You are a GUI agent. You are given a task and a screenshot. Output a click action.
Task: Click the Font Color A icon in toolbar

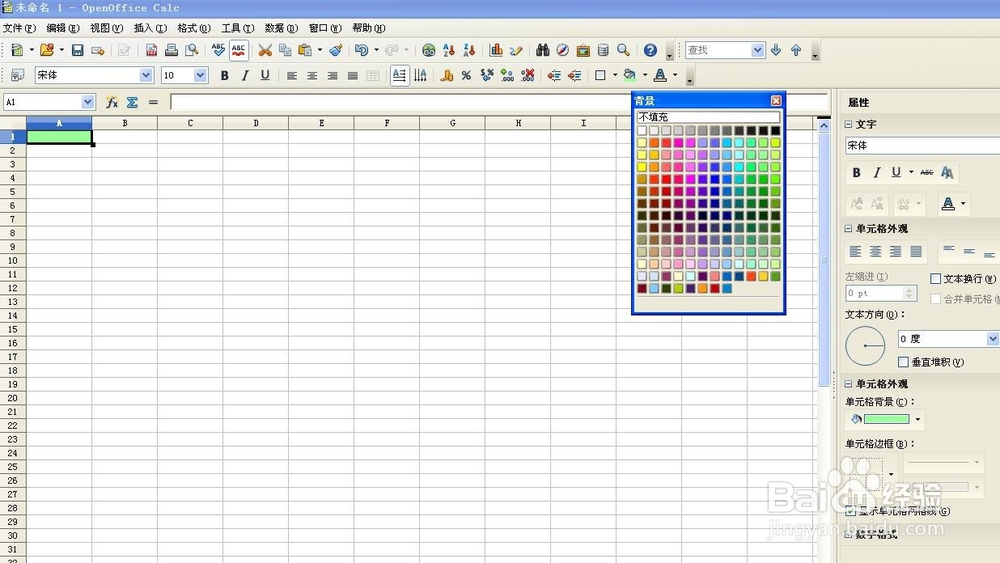[660, 75]
